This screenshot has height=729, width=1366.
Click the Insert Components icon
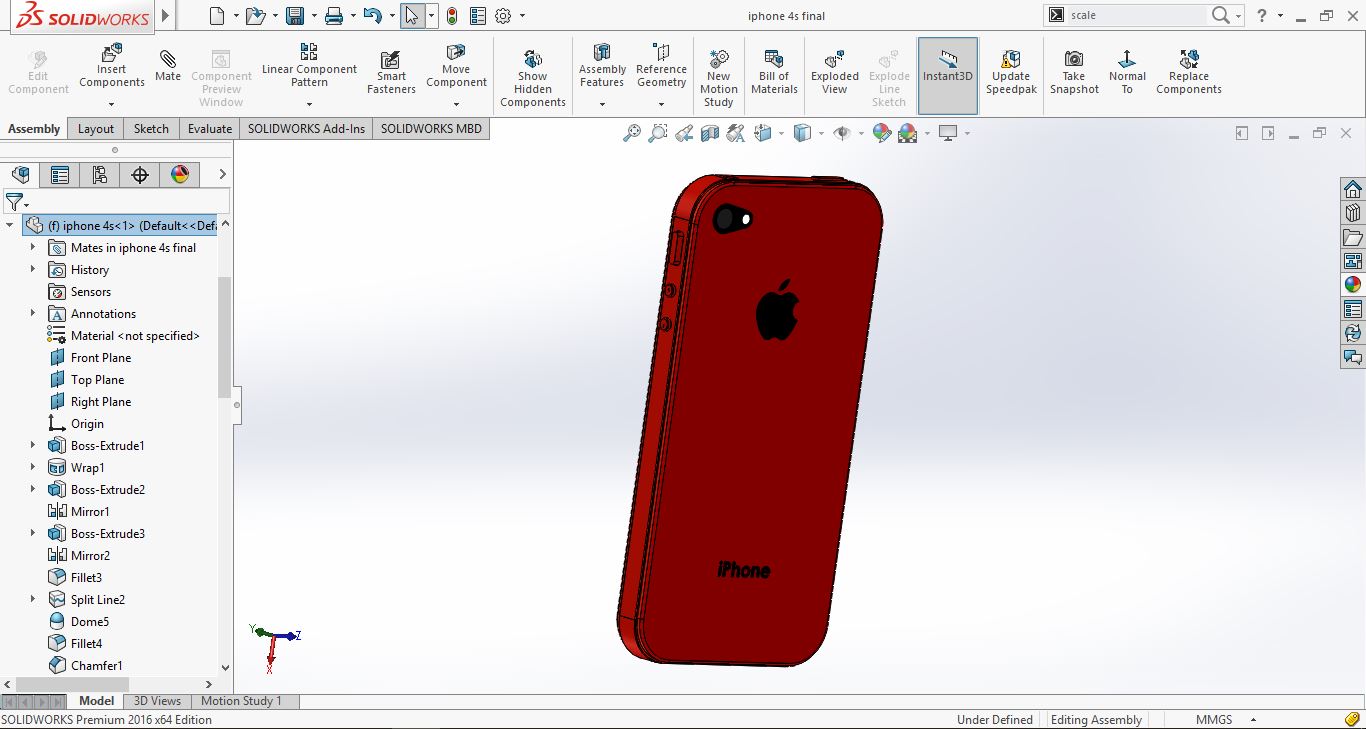click(112, 52)
